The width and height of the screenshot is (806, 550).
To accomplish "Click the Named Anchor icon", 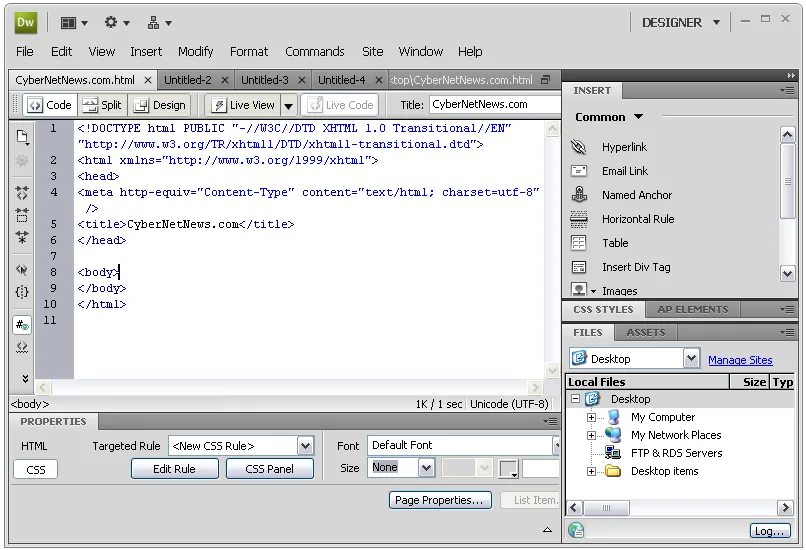I will pos(579,195).
